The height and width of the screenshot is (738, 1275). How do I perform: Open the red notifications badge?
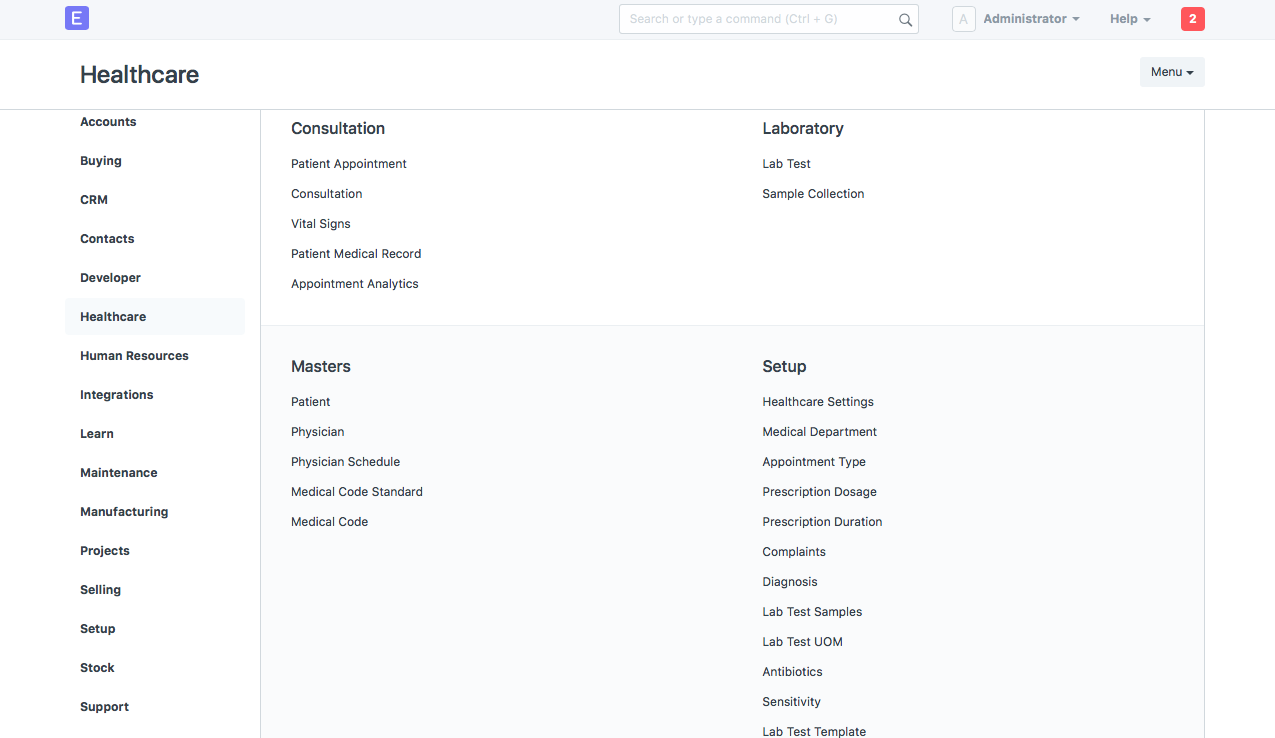tap(1192, 19)
